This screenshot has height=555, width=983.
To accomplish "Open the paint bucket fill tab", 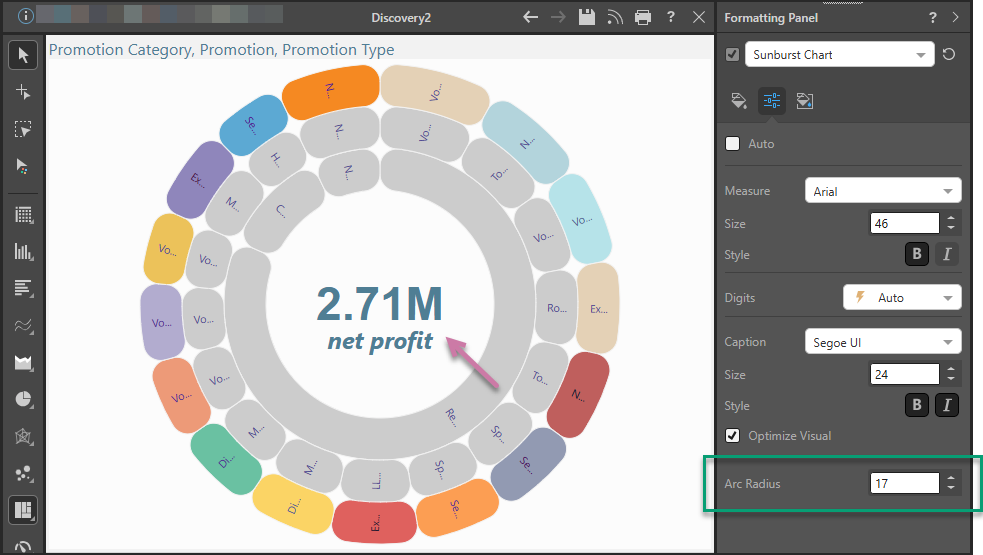I will [739, 100].
